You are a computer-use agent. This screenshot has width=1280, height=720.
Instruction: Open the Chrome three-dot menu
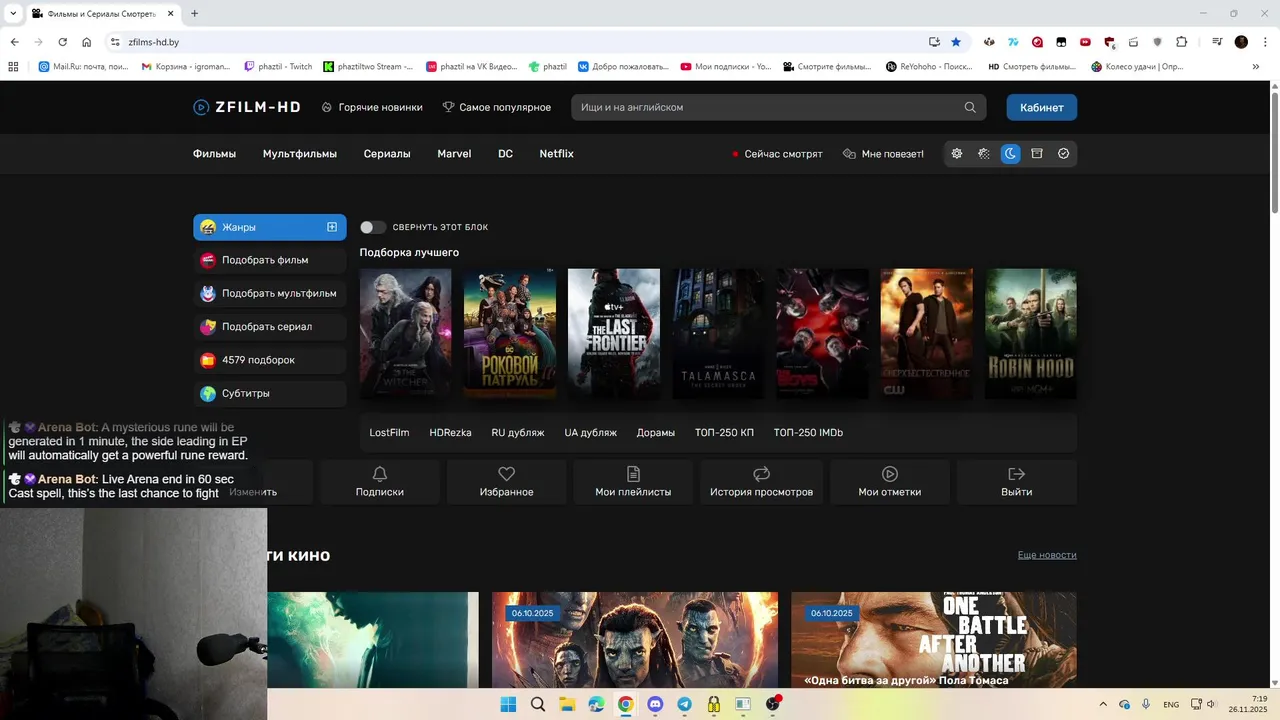[x=1264, y=42]
